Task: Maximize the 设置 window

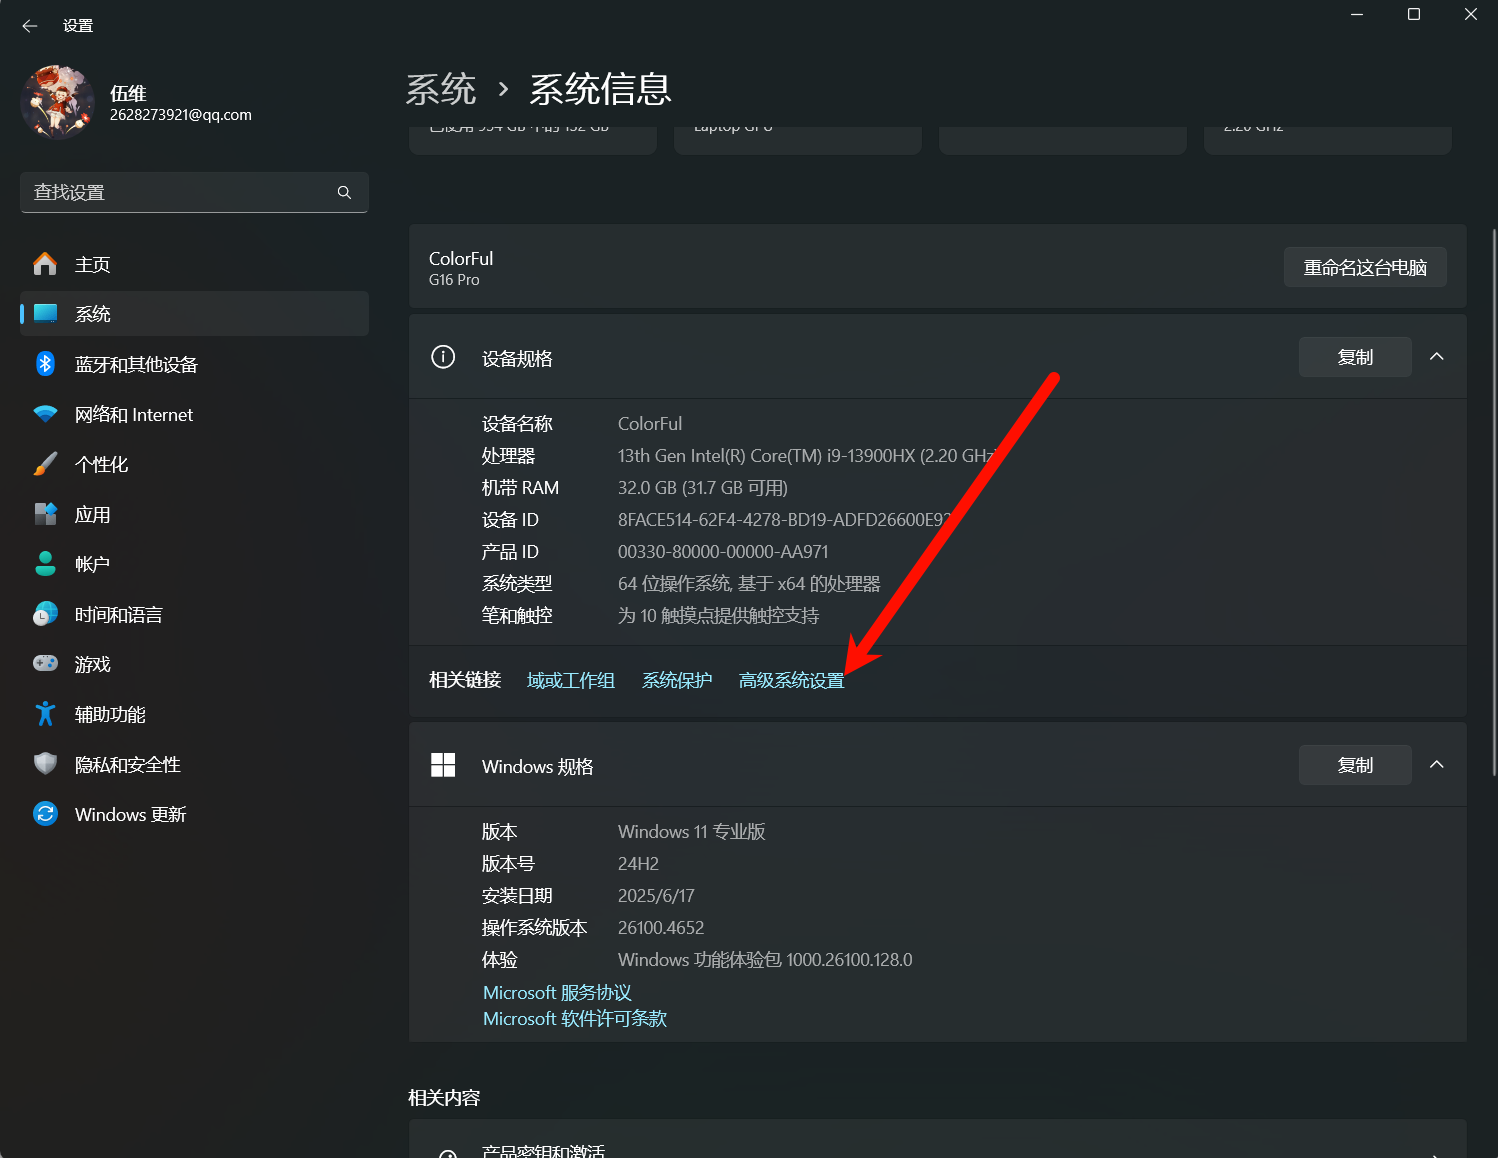Action: 1414,14
